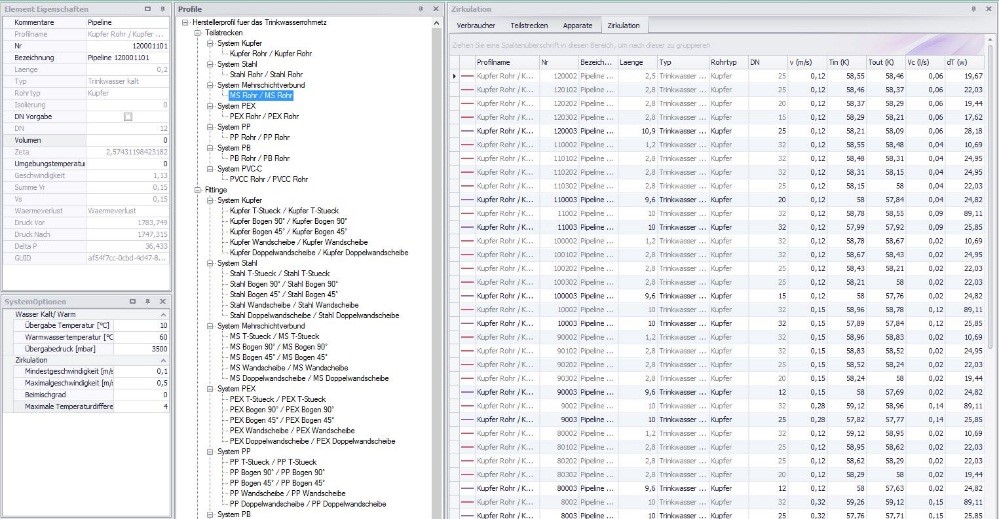This screenshot has height=519, width=999.
Task: Switch to the Teilstrecken tab
Action: pos(529,25)
